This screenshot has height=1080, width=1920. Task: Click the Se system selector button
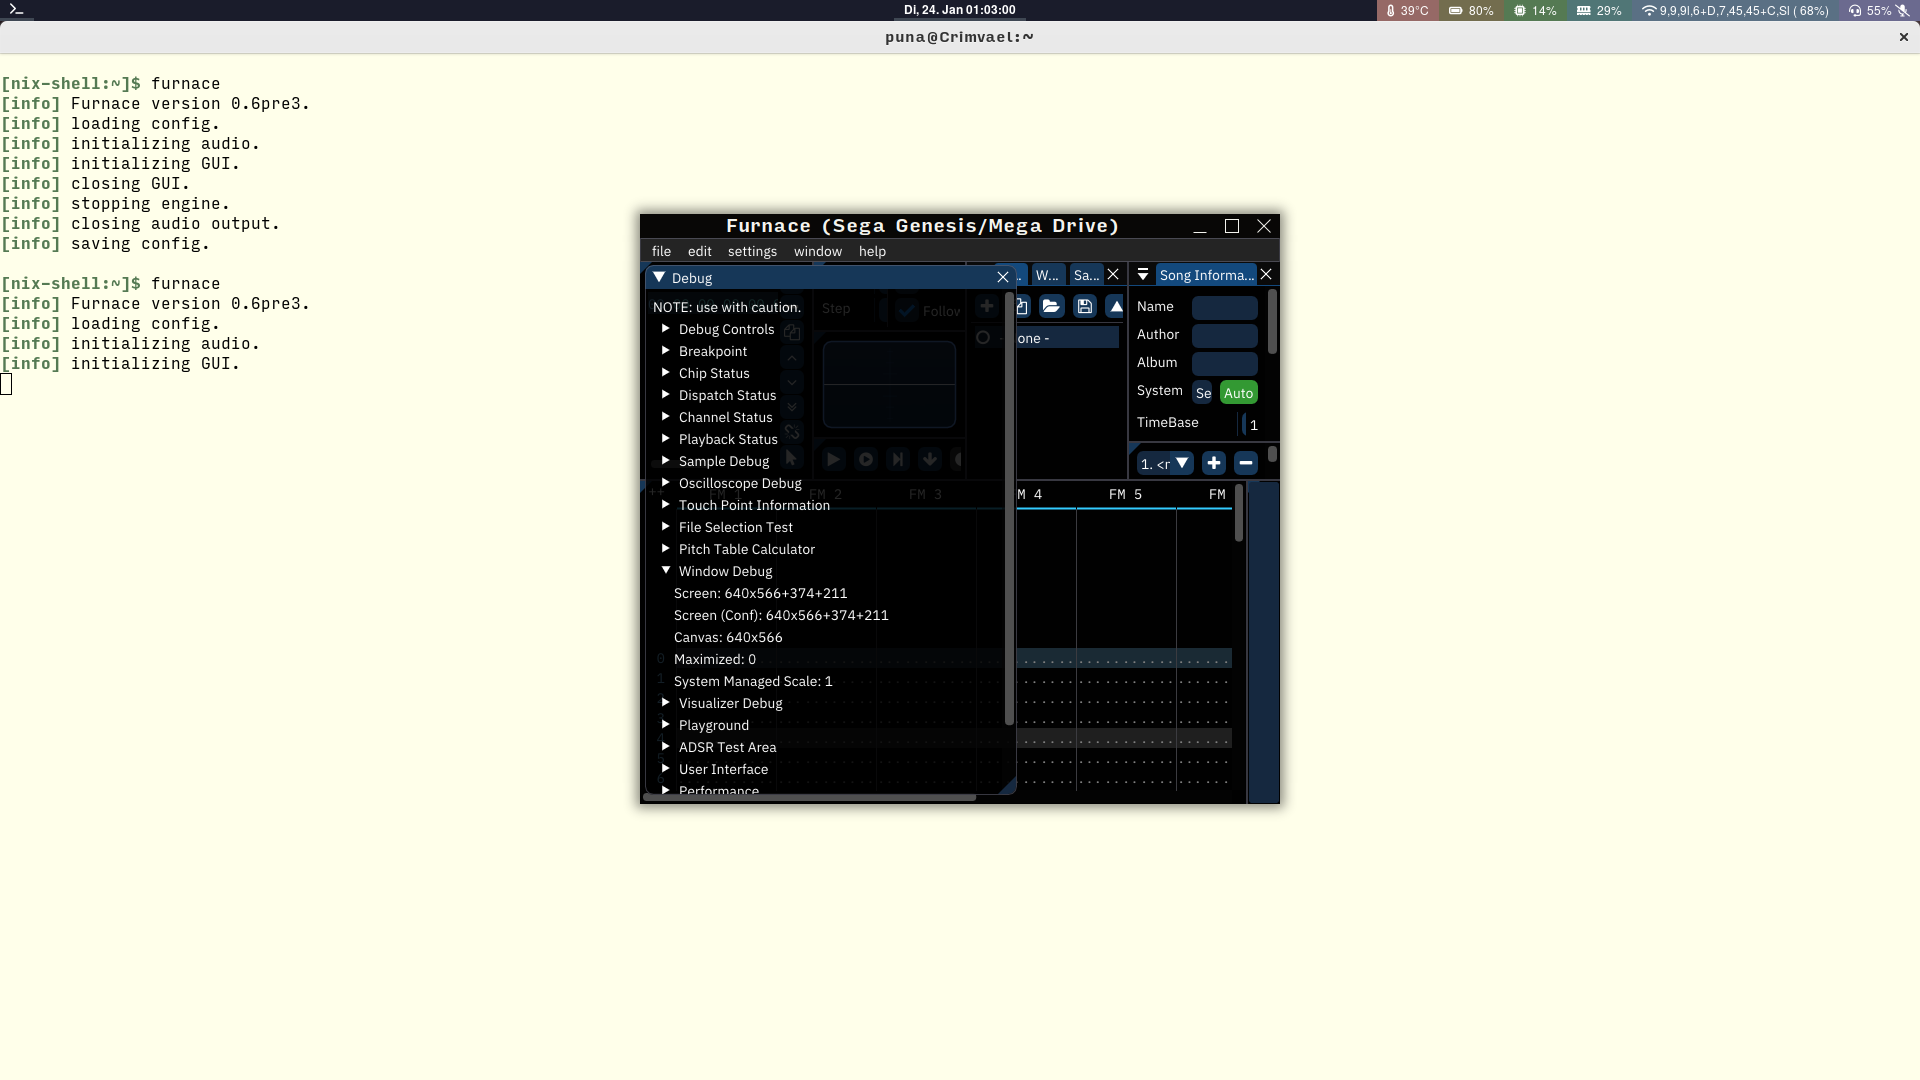click(x=1203, y=393)
